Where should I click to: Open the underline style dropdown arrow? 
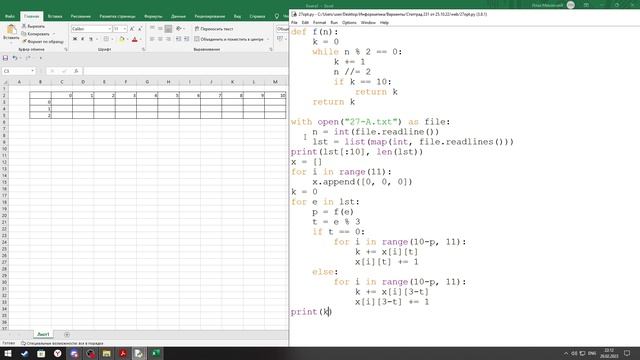(x=96, y=39)
